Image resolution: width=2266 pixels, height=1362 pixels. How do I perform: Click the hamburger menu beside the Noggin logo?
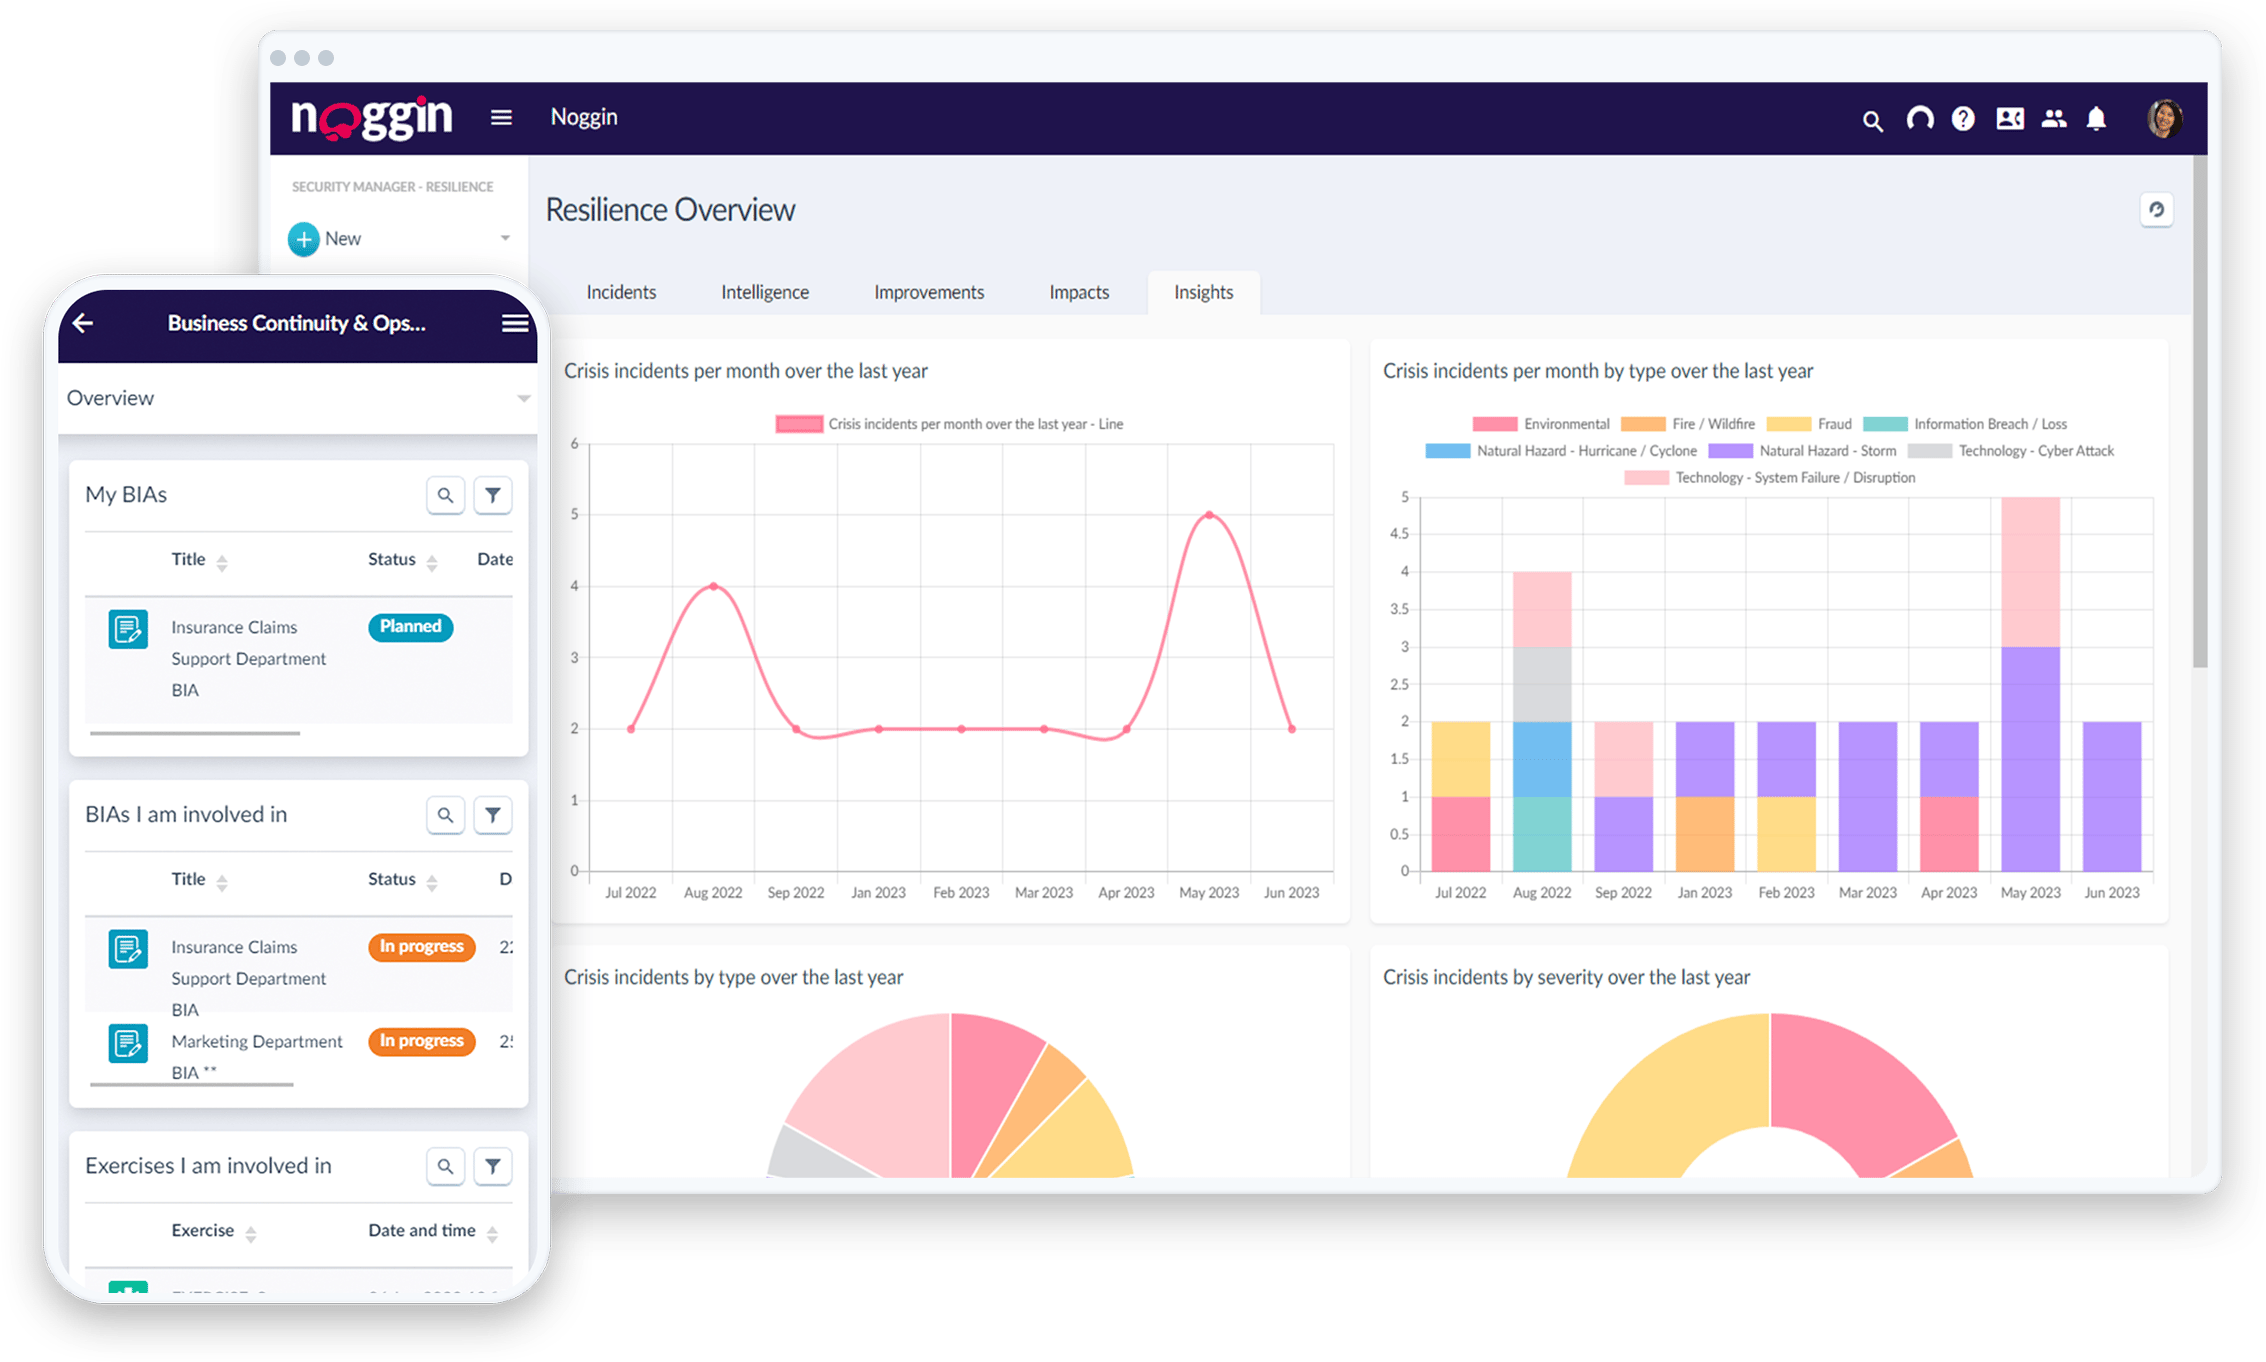click(x=500, y=117)
